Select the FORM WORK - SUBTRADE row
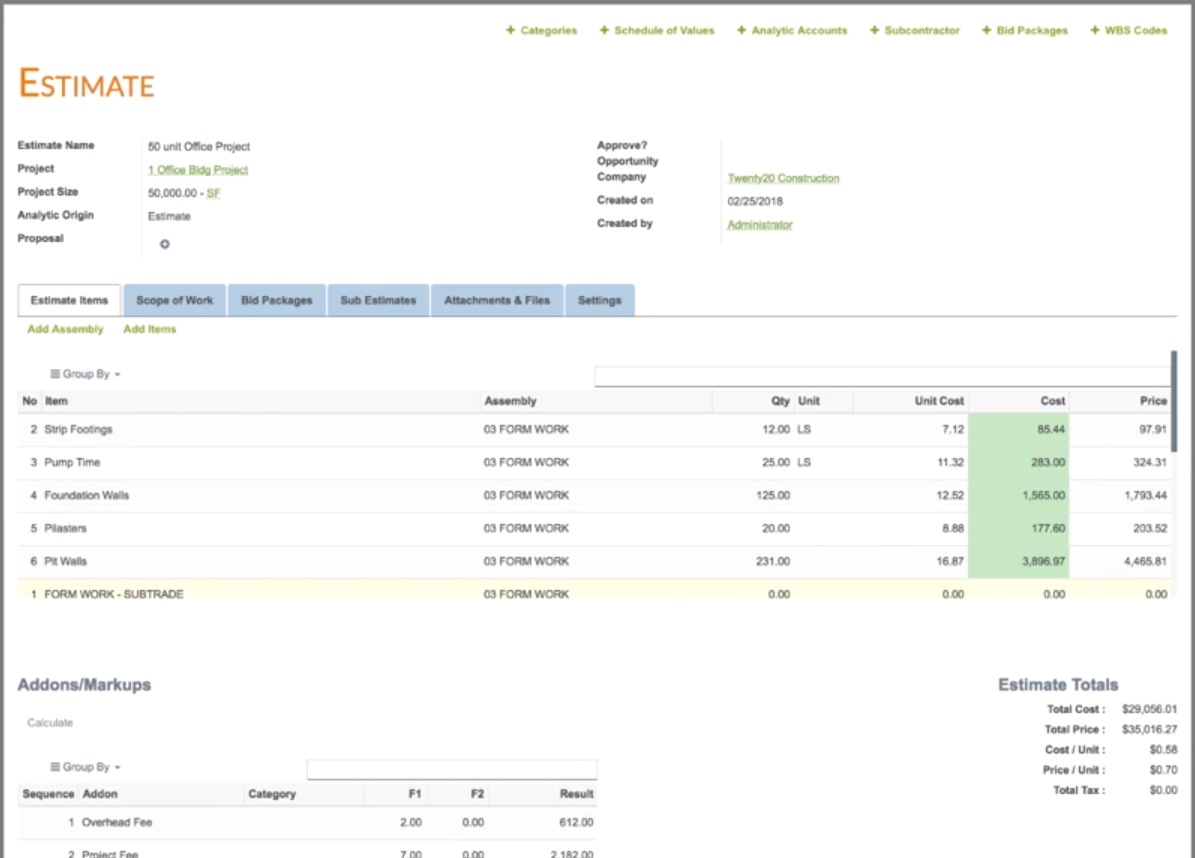This screenshot has height=858, width=1195. tap(594, 590)
